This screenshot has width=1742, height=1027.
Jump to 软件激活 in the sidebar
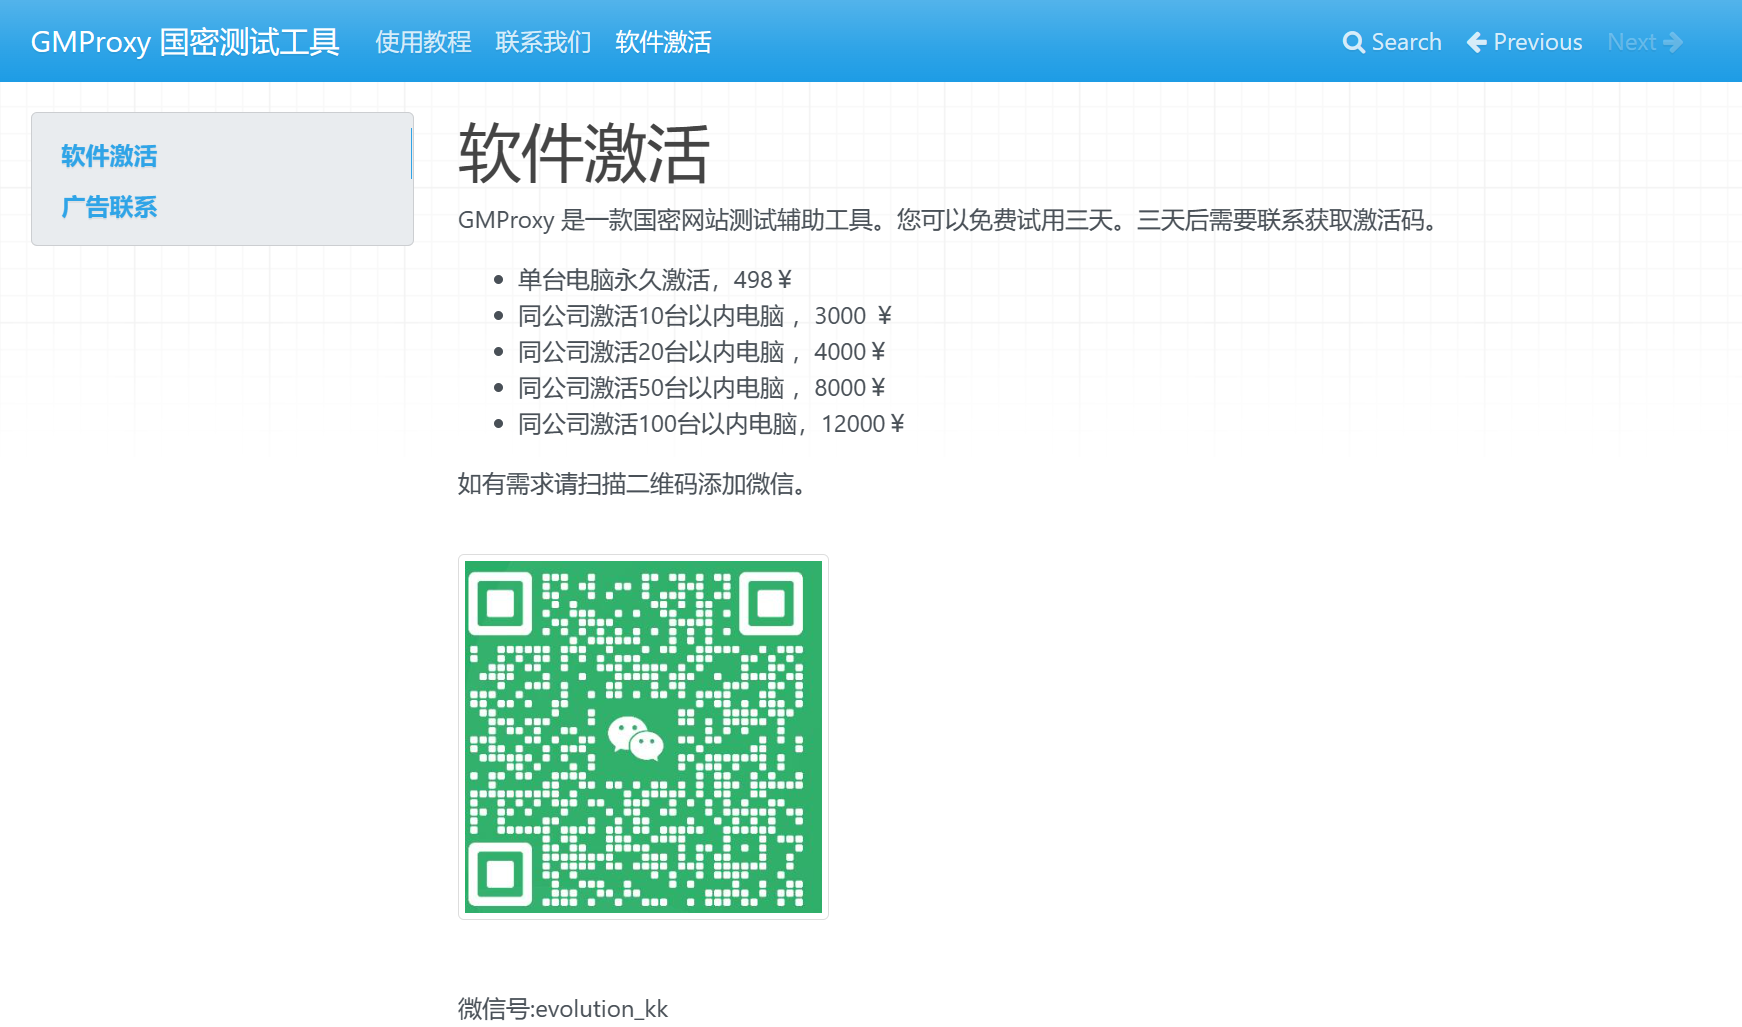(109, 156)
